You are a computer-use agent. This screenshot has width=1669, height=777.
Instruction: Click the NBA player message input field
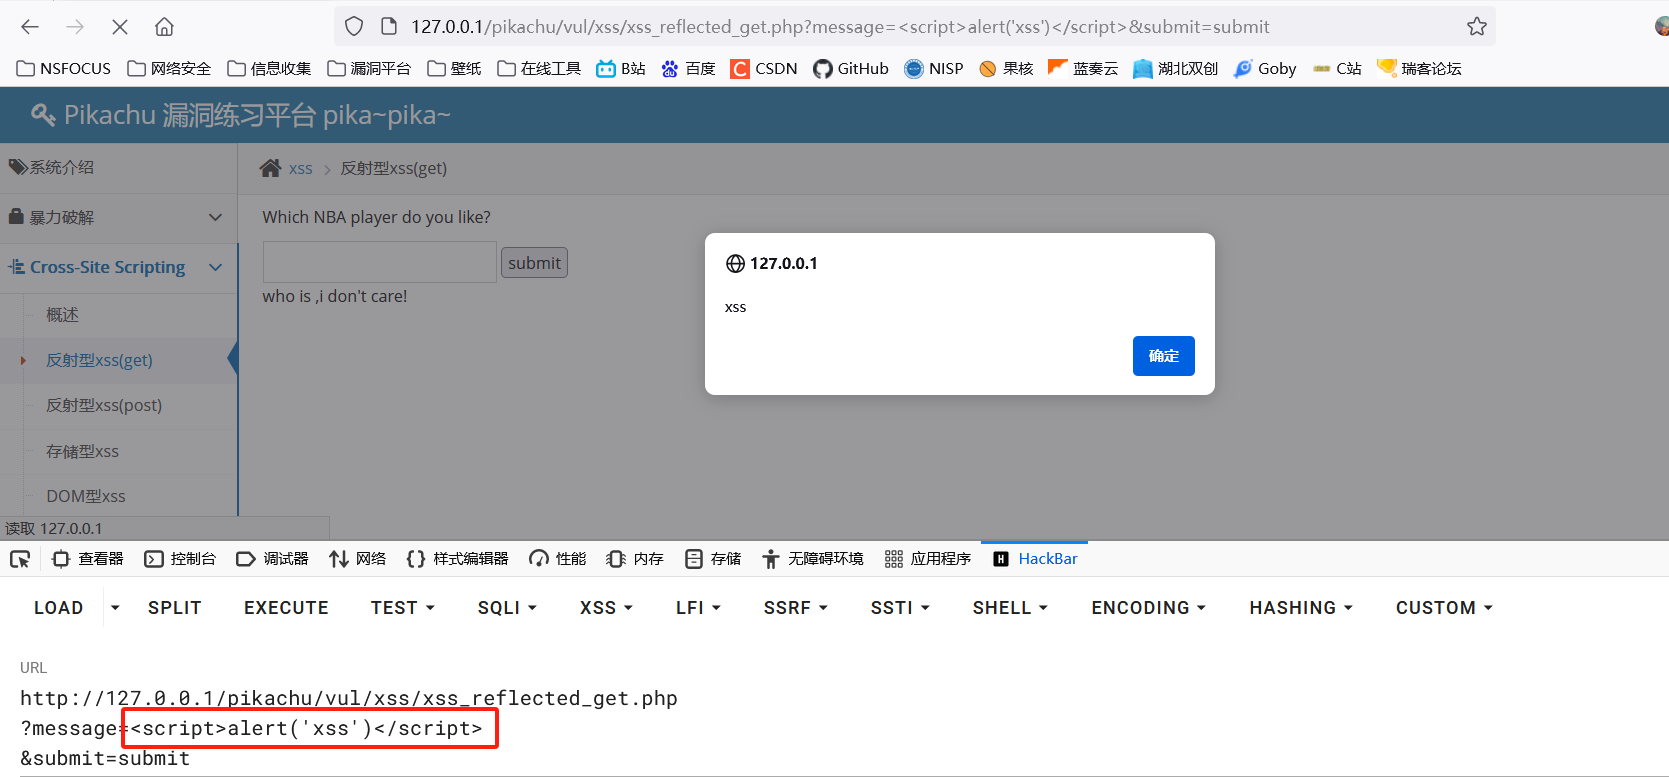click(380, 262)
